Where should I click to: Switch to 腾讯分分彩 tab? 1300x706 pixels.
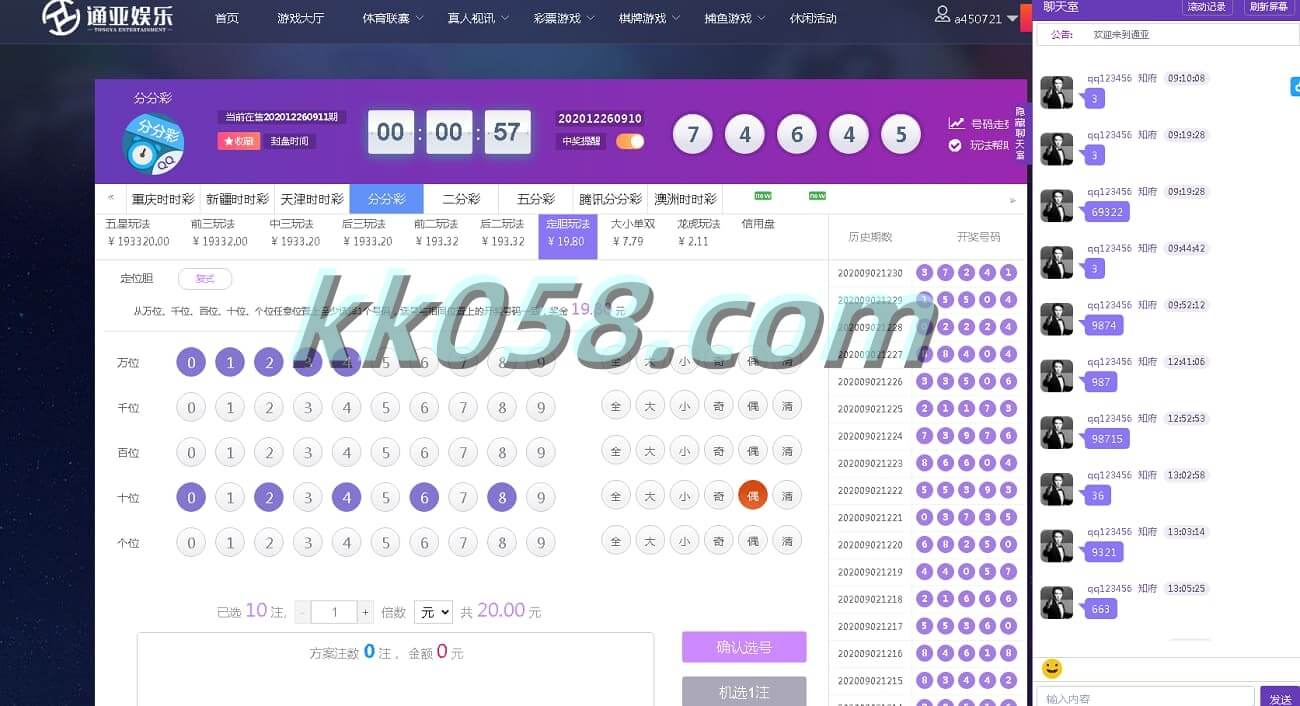click(x=610, y=199)
